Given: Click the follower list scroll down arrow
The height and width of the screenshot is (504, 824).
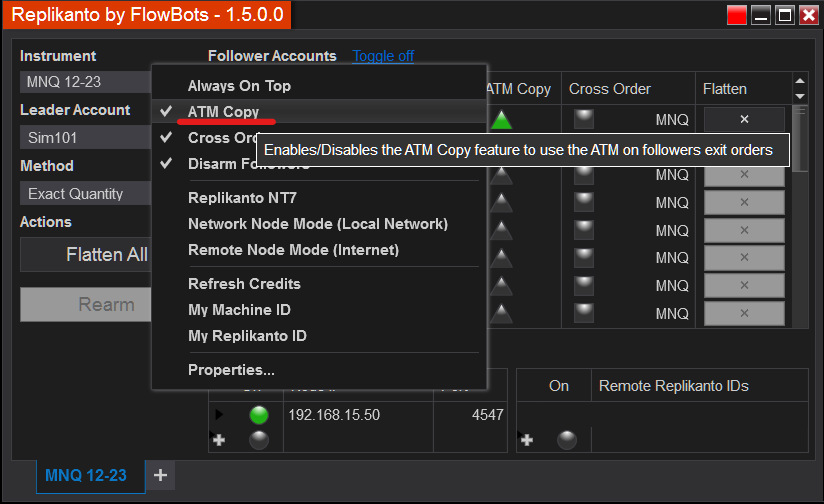Looking at the screenshot, I should 800,96.
